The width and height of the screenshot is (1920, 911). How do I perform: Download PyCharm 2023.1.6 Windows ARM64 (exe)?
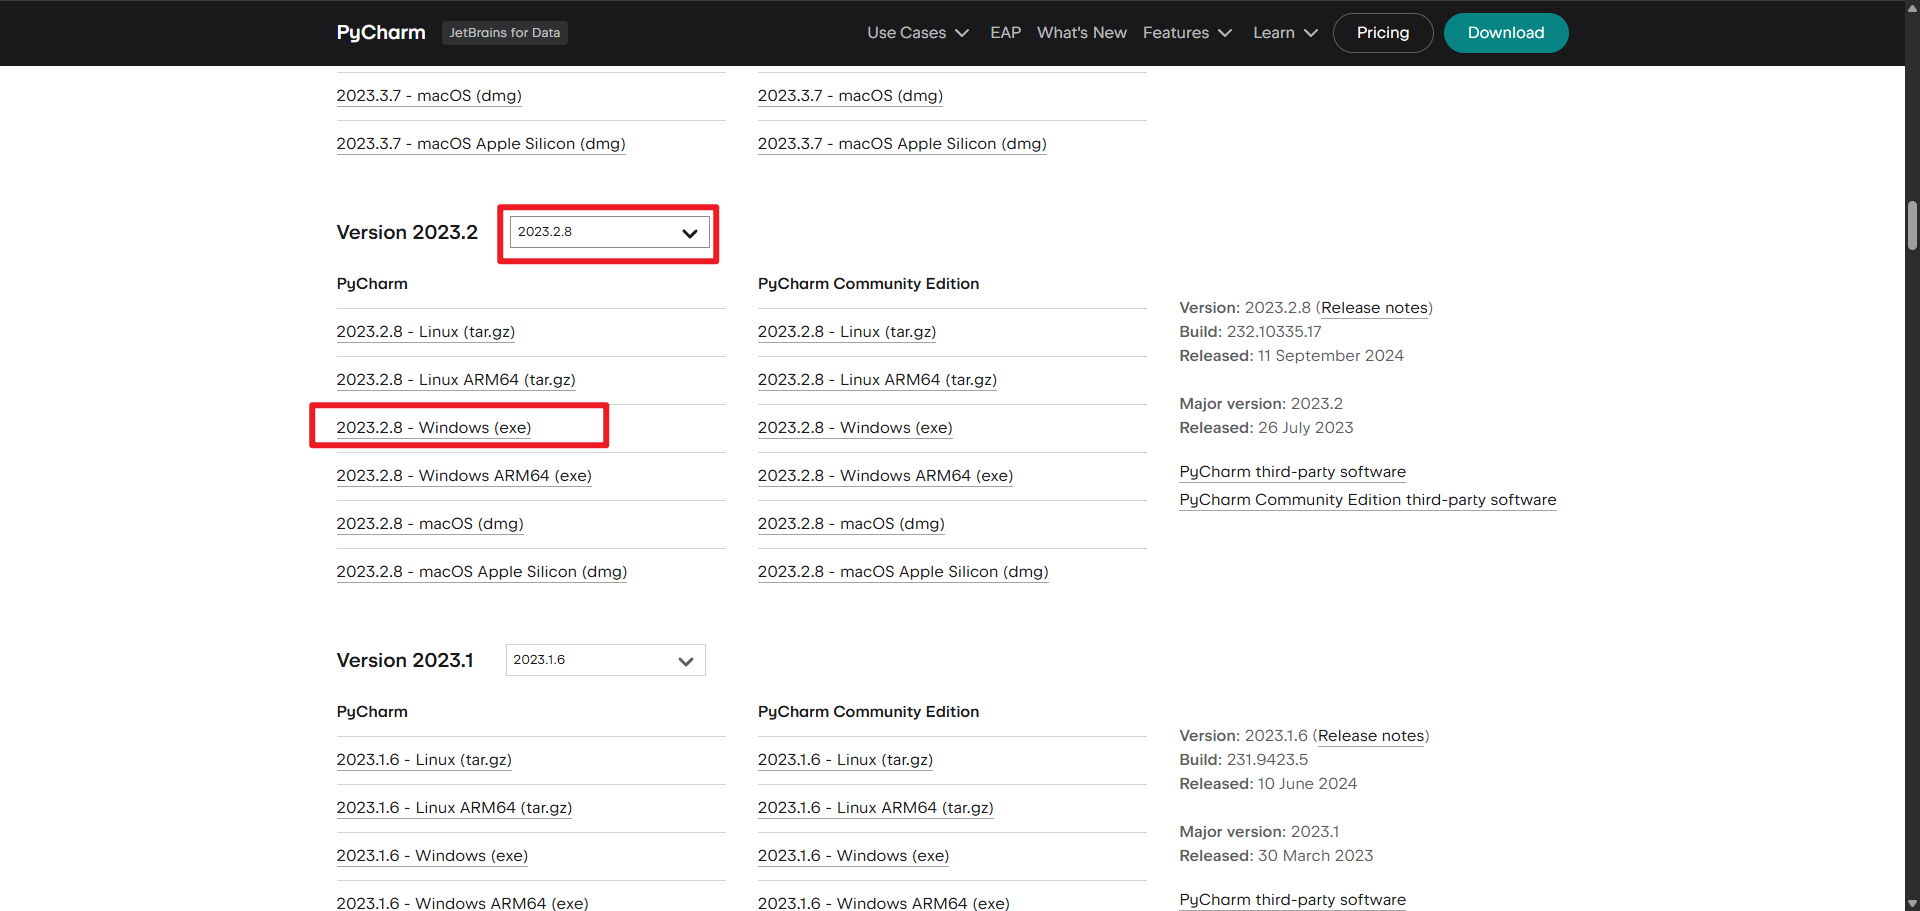coord(462,903)
